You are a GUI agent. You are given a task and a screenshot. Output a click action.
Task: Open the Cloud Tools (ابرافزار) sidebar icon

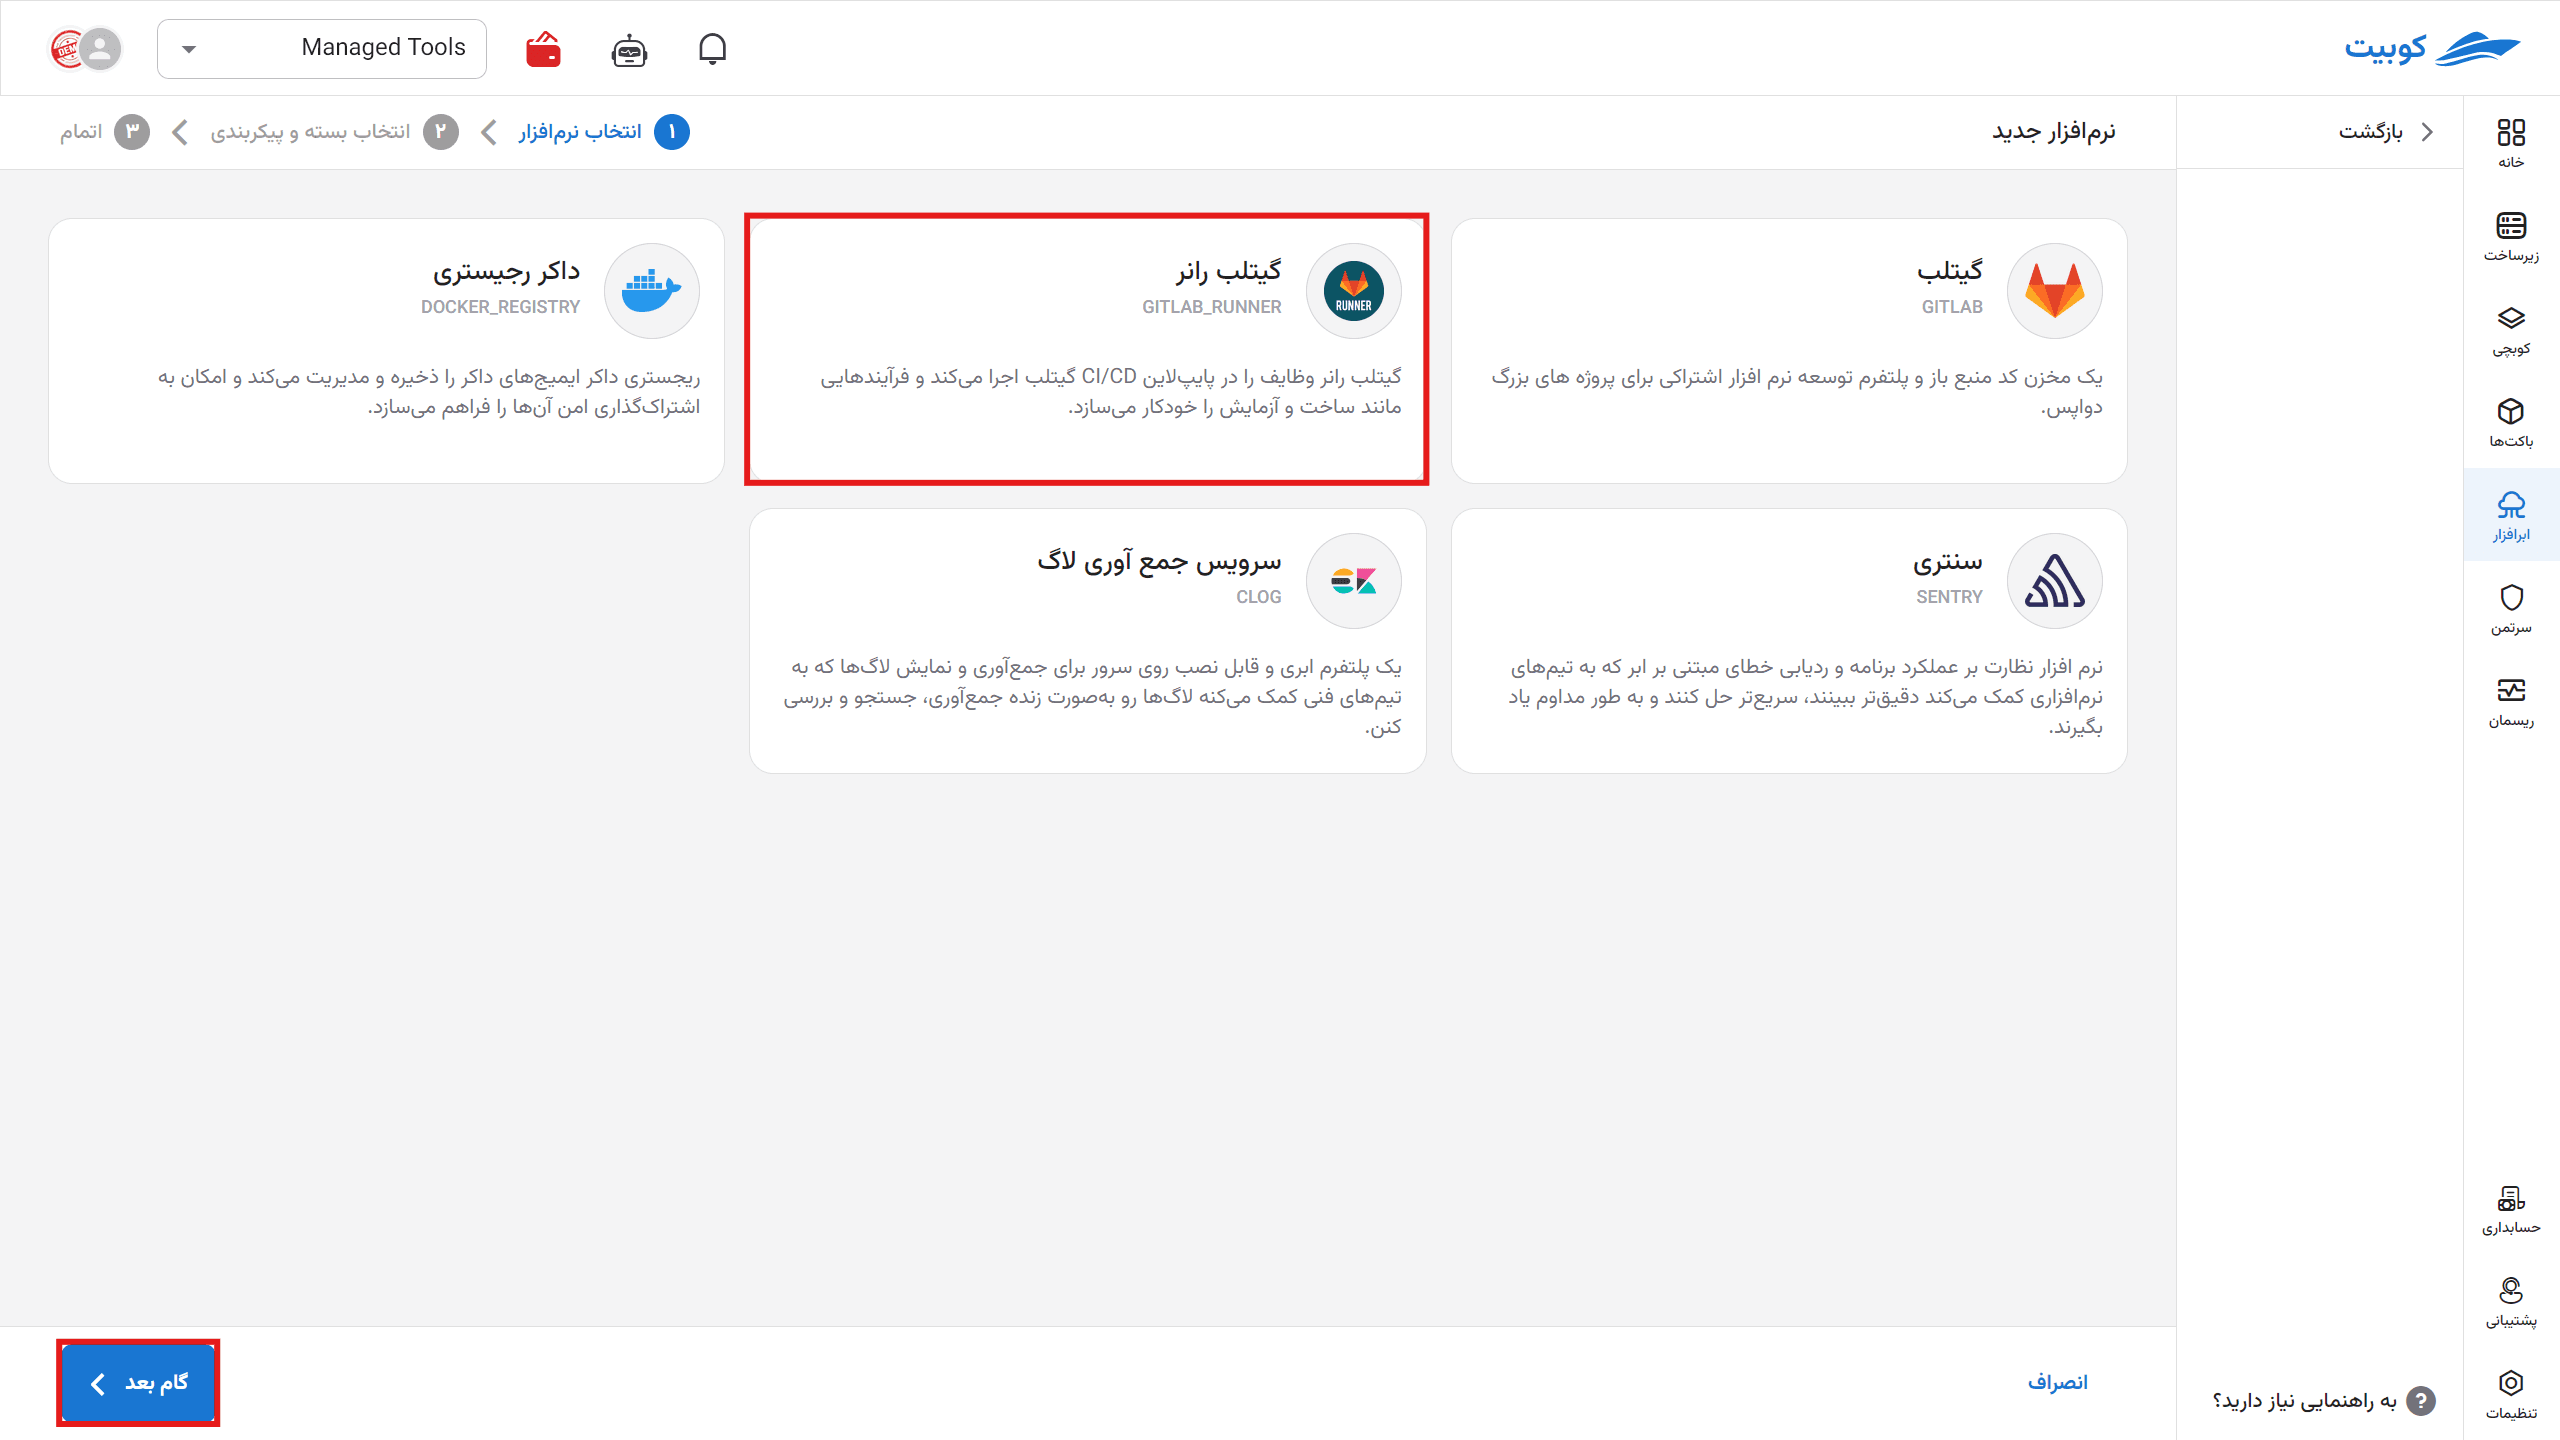tap(2511, 516)
